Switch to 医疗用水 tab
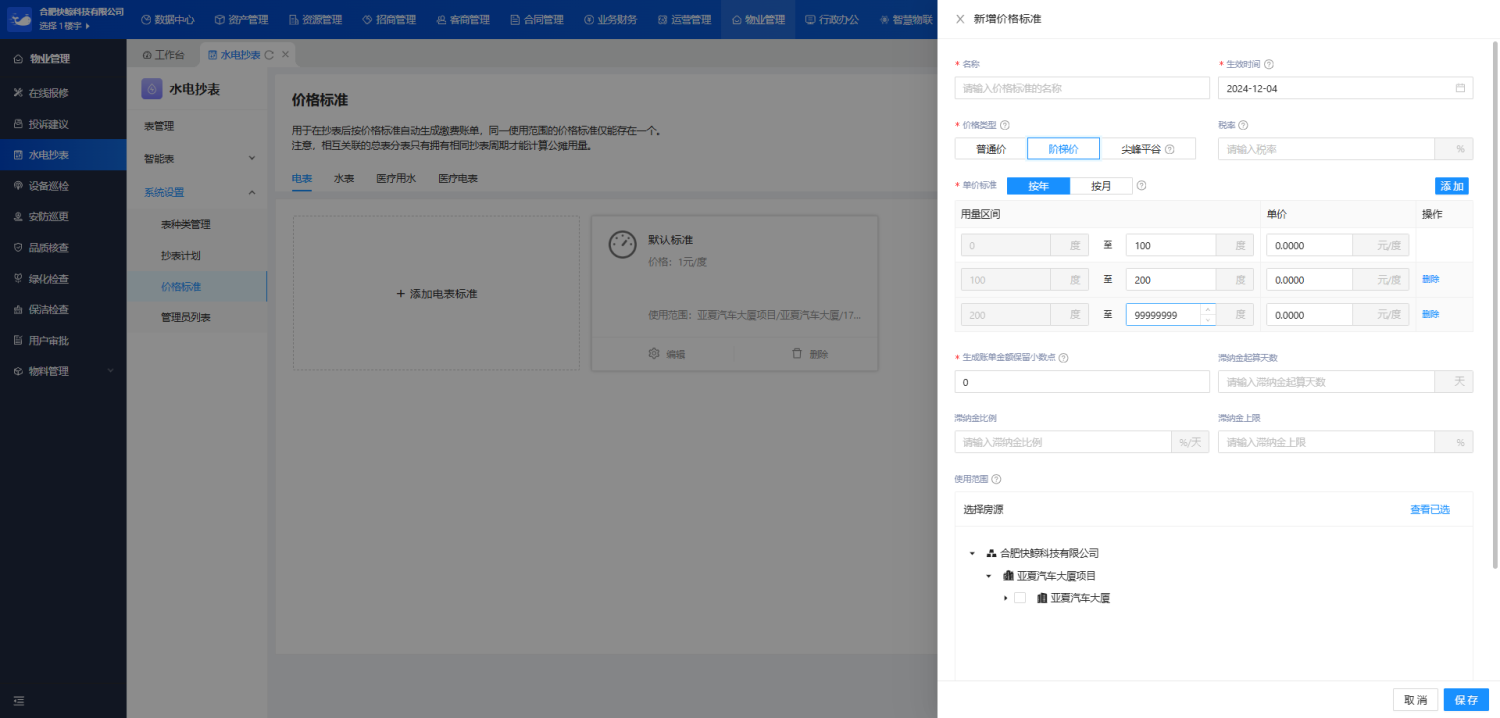The height and width of the screenshot is (718, 1500). [396, 179]
